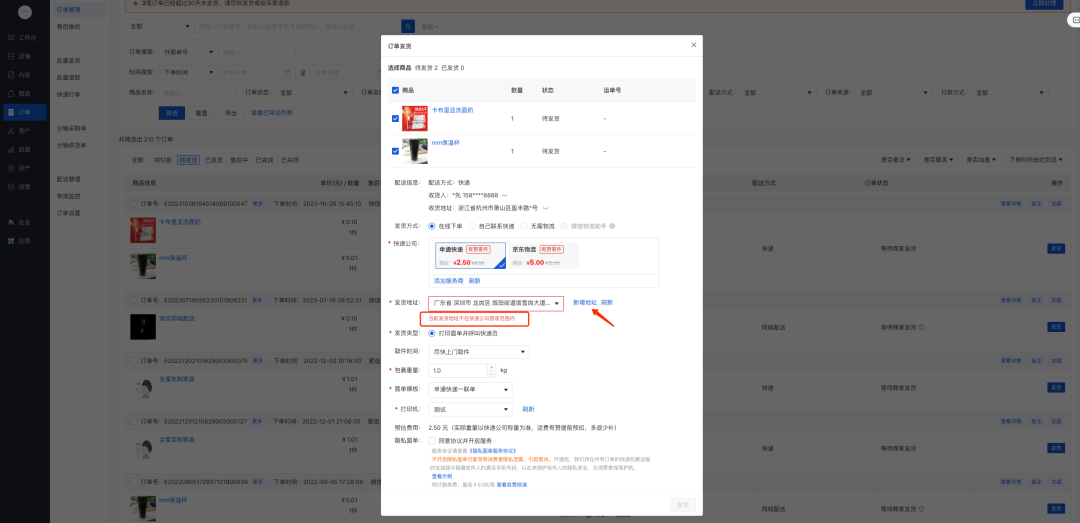Open 取件时间 dropdown
The height and width of the screenshot is (523, 1080).
[x=479, y=352]
